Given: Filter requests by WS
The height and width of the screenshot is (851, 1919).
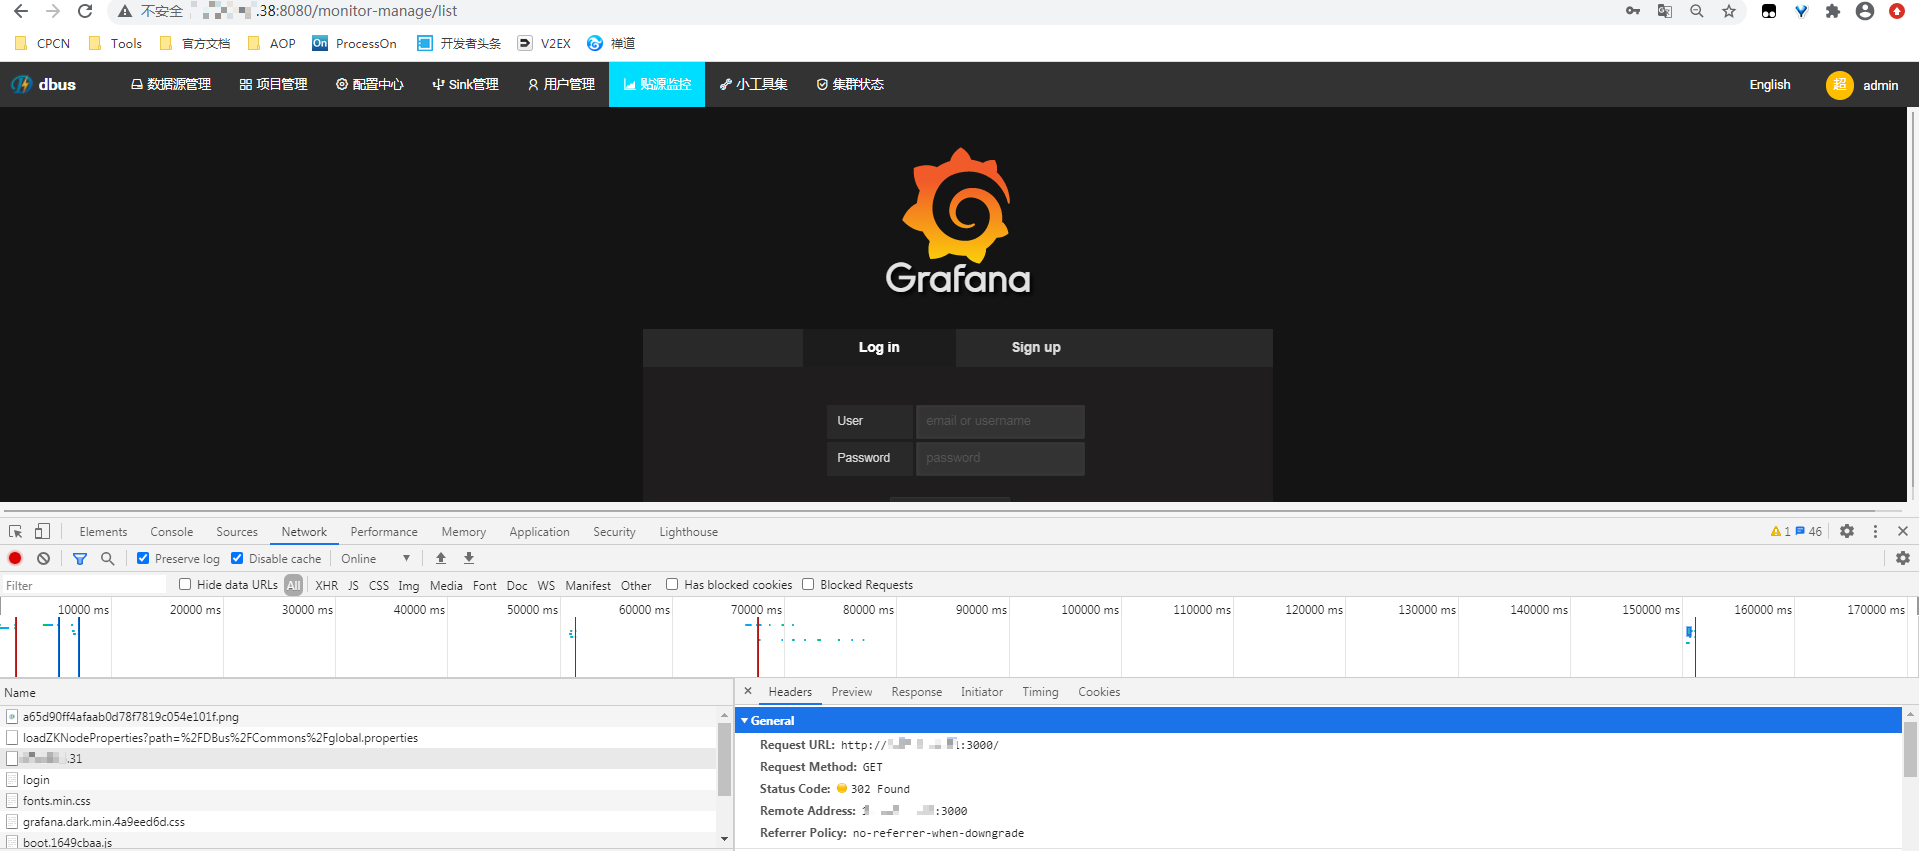Looking at the screenshot, I should click(546, 585).
